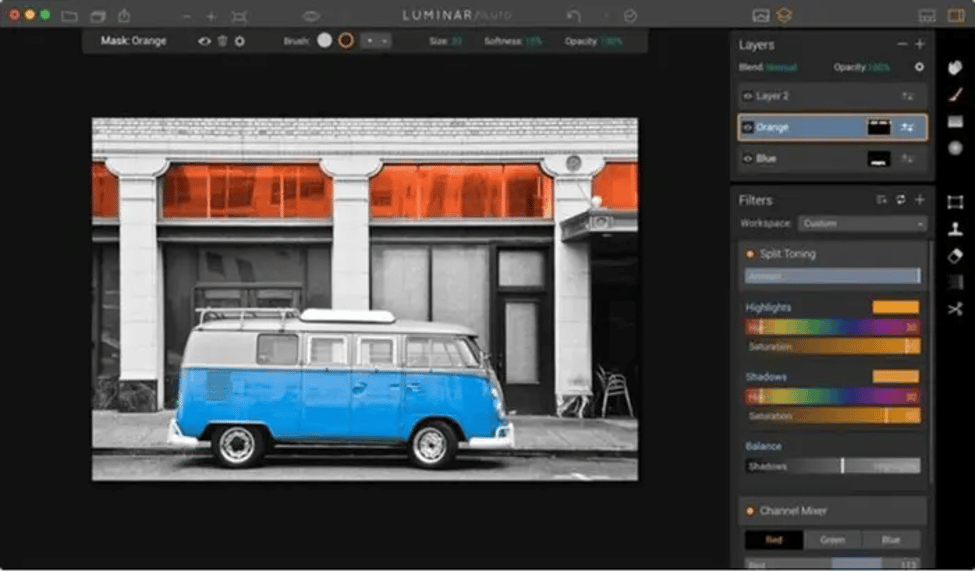Adjust the Shadows saturation slider
This screenshot has height=572, width=977.
[832, 416]
